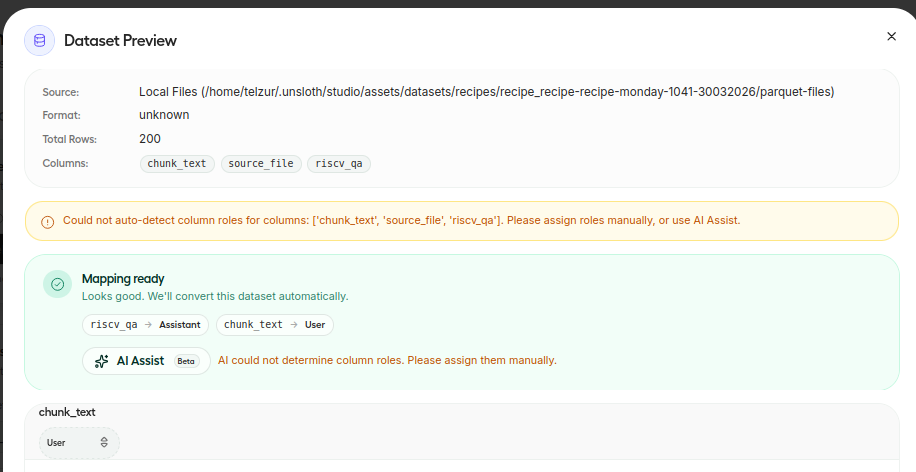Click the sparkle icon on AI Assist
916x472 pixels.
click(101, 361)
